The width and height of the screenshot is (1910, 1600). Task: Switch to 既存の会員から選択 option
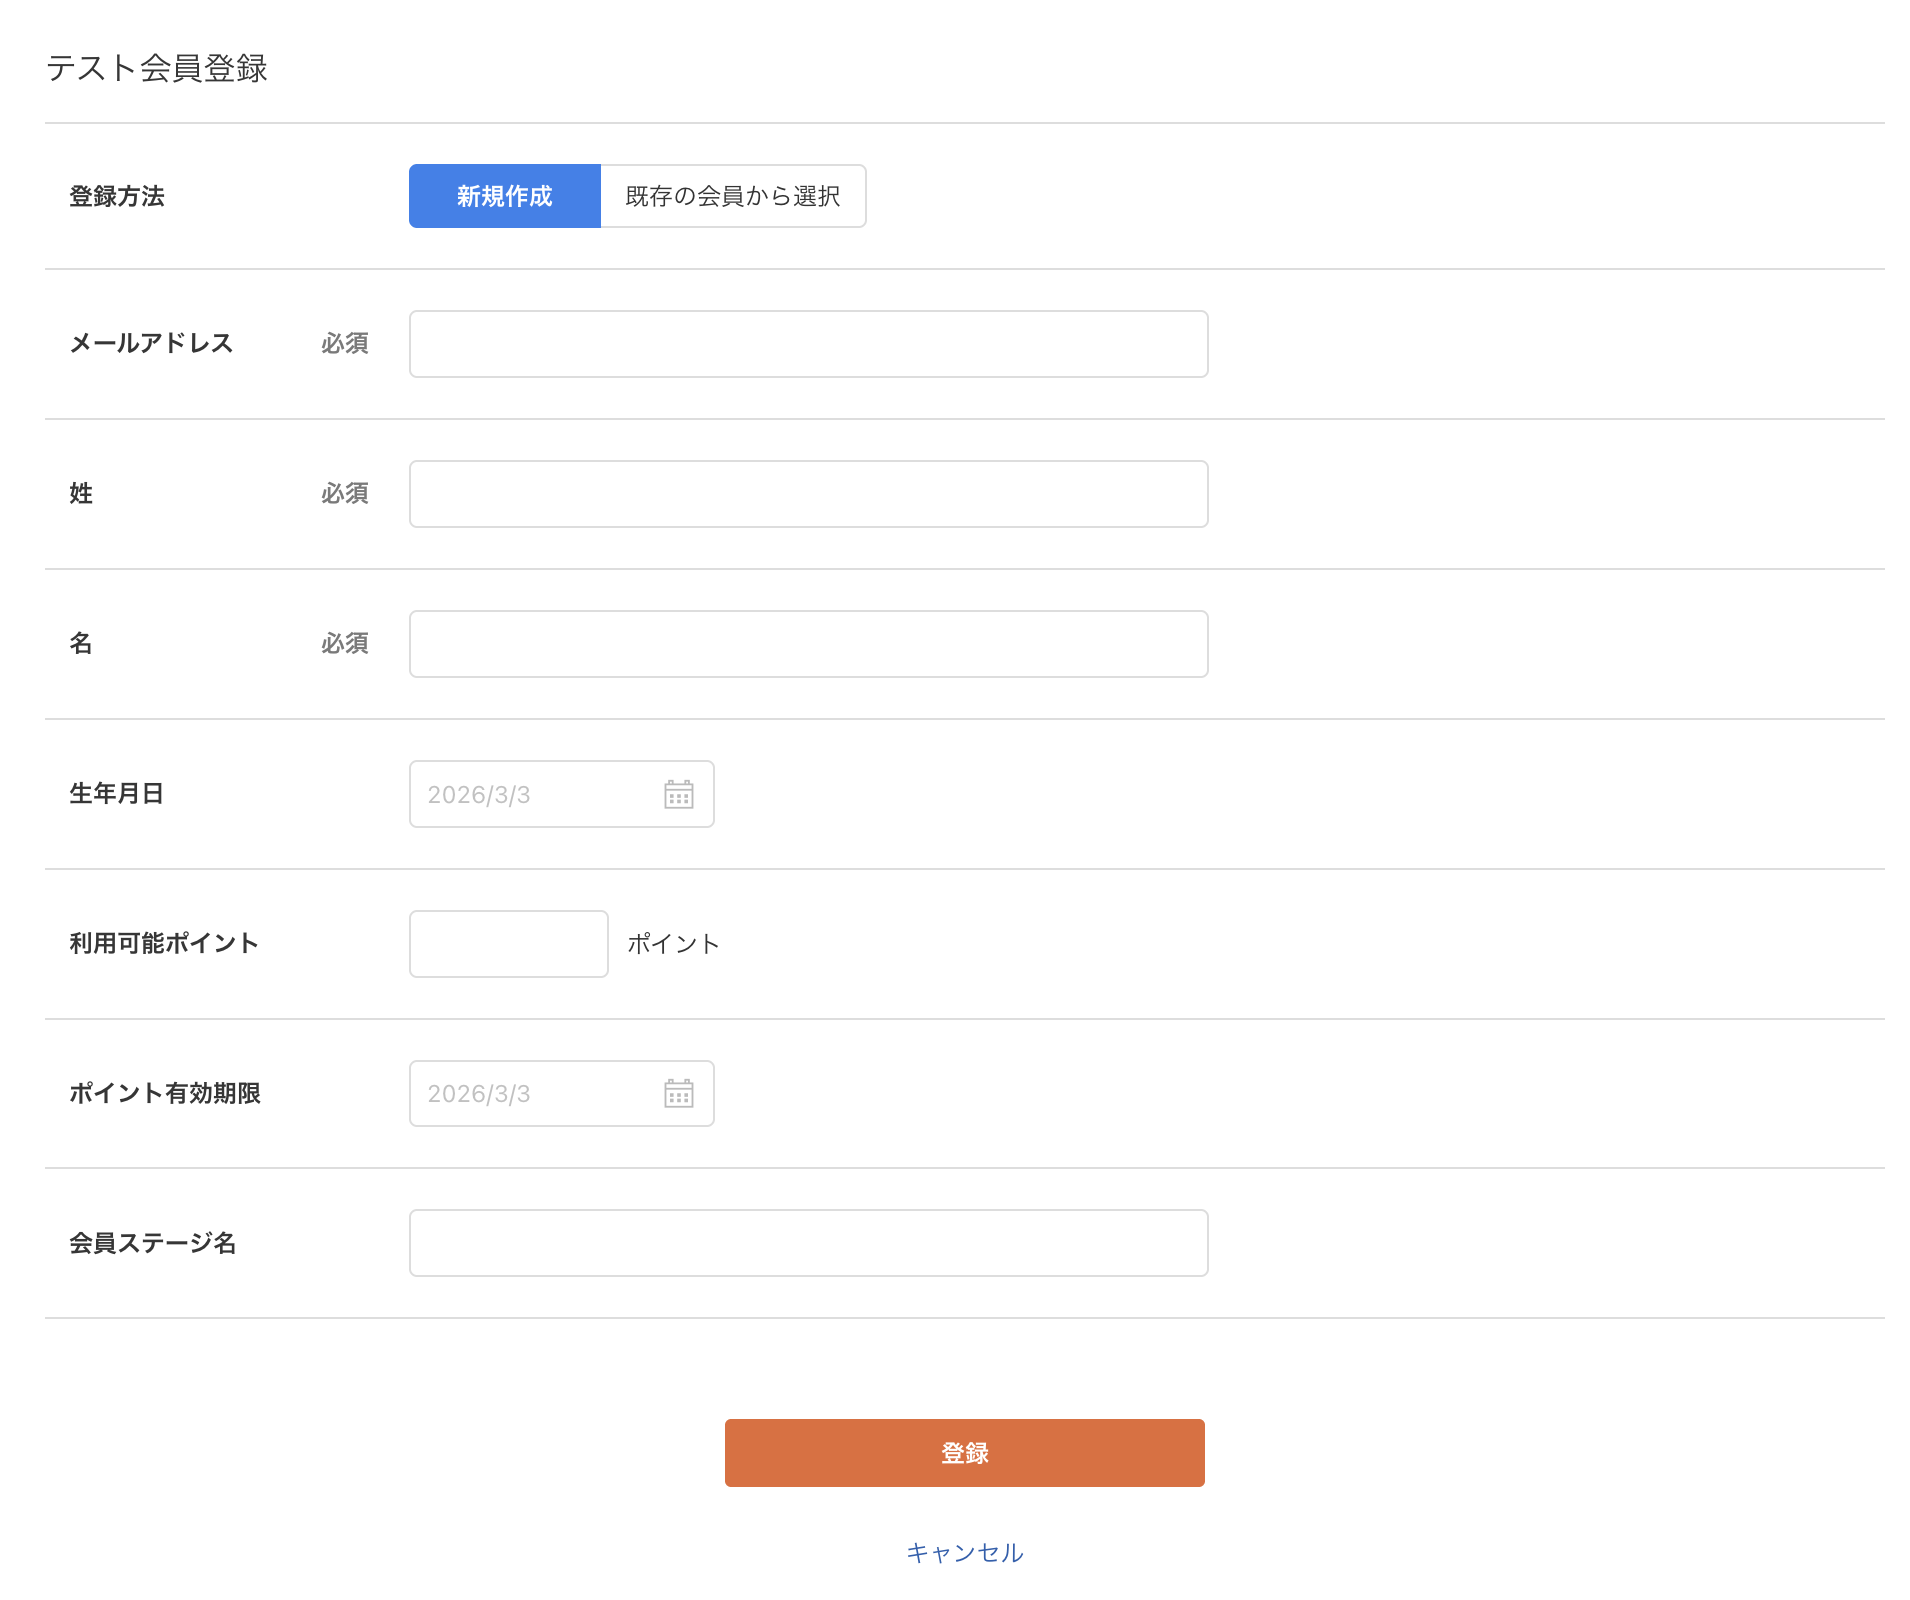731,196
